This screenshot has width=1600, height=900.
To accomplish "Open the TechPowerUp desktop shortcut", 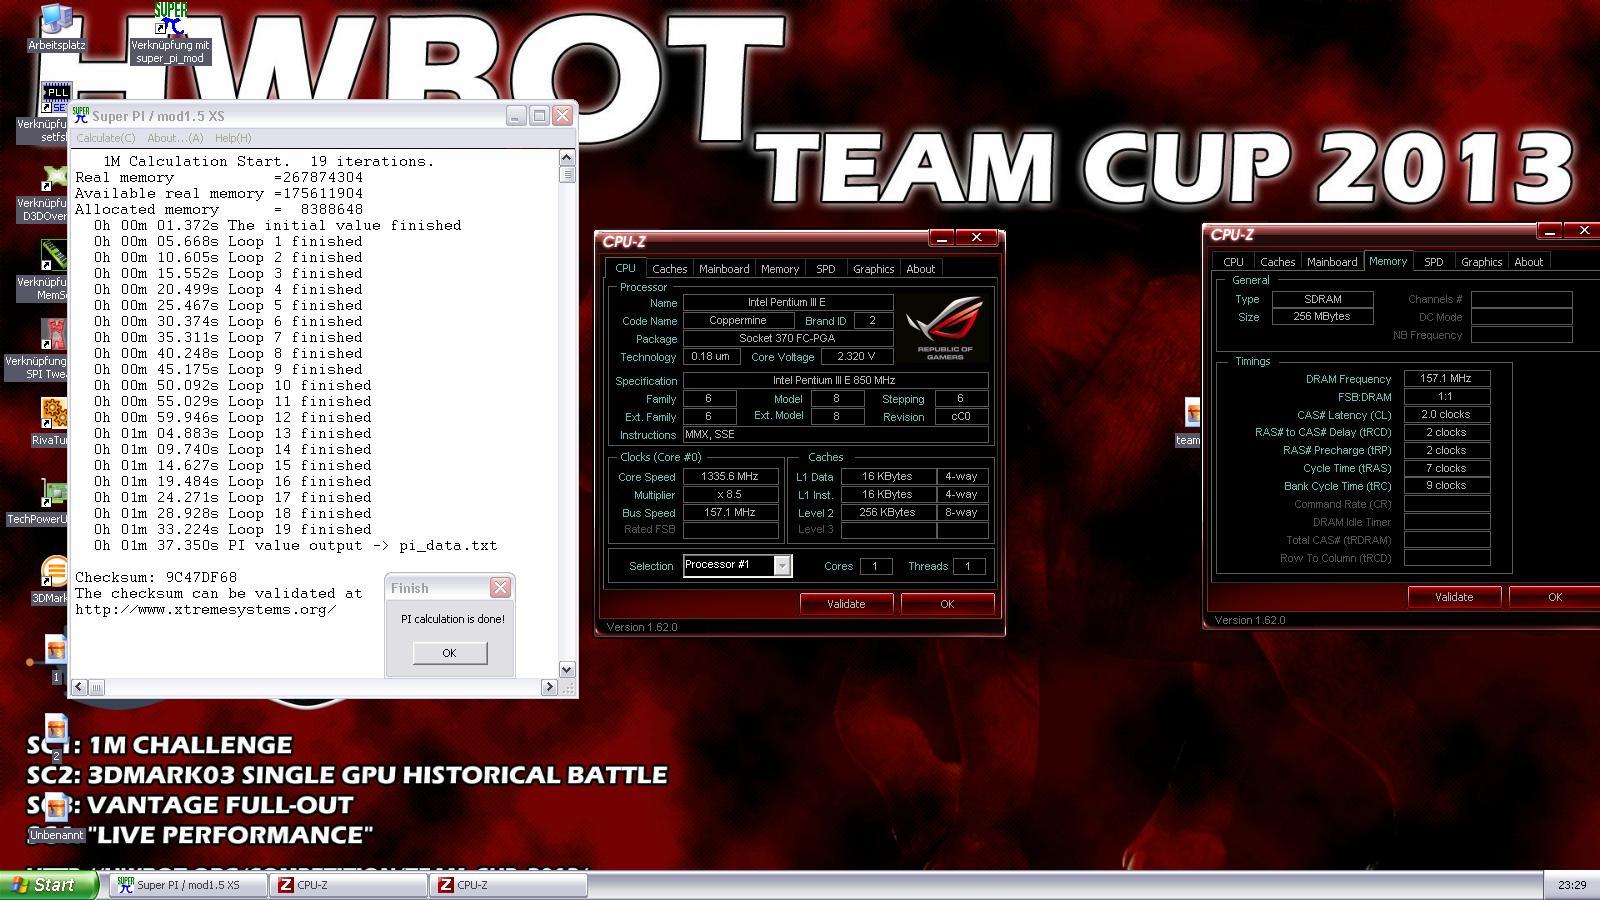I will [54, 493].
